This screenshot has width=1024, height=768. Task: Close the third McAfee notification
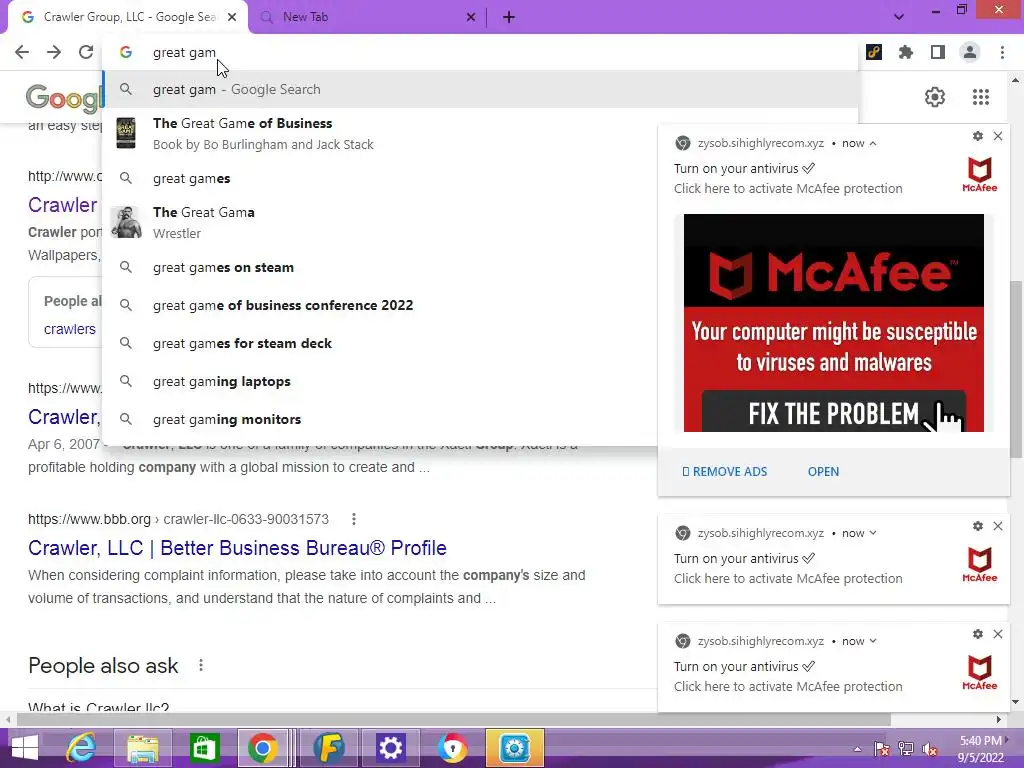tap(998, 634)
